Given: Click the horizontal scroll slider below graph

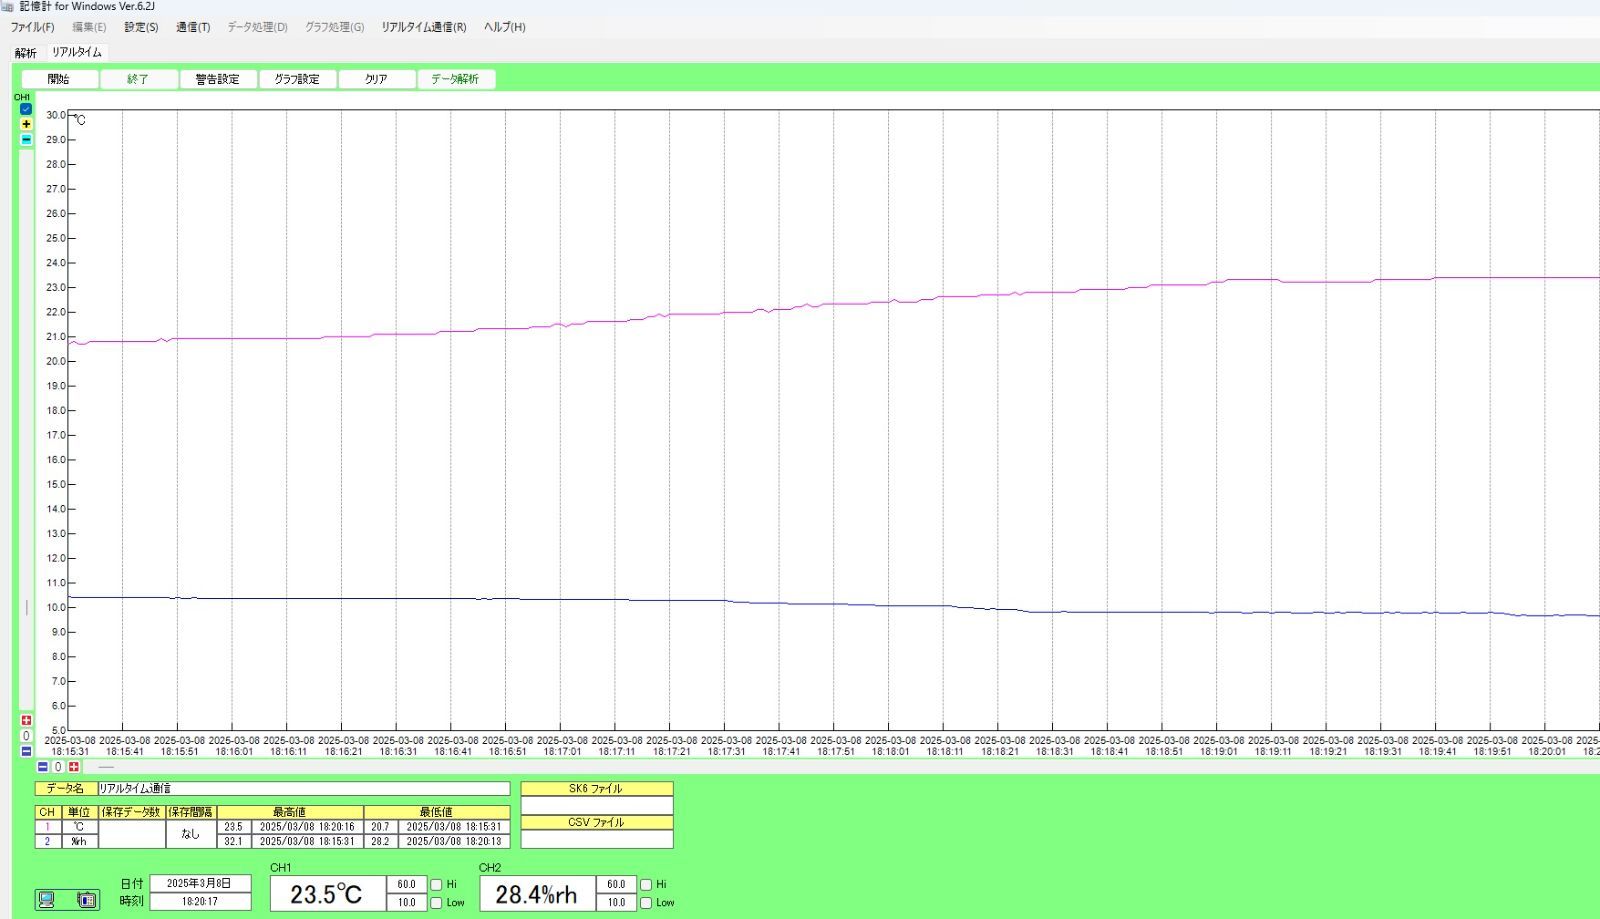Looking at the screenshot, I should point(105,767).
